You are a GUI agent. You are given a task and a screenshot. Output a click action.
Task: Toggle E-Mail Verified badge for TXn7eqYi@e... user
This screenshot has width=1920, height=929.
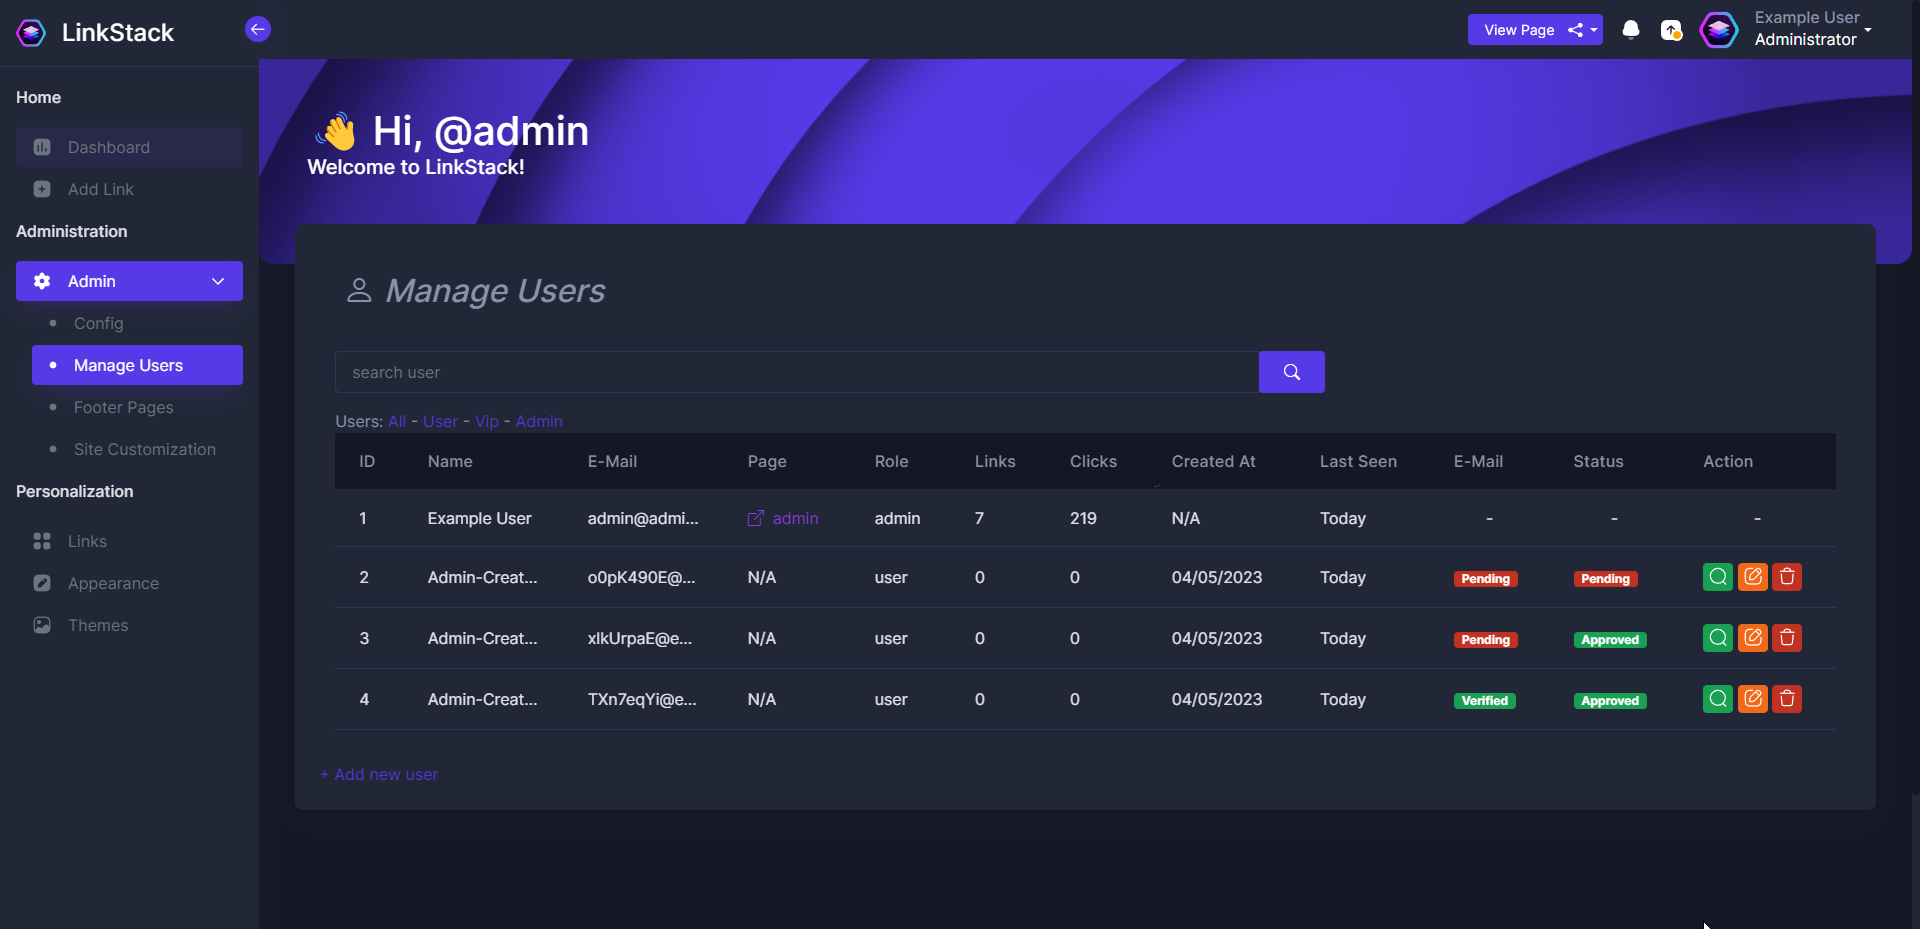tap(1485, 701)
